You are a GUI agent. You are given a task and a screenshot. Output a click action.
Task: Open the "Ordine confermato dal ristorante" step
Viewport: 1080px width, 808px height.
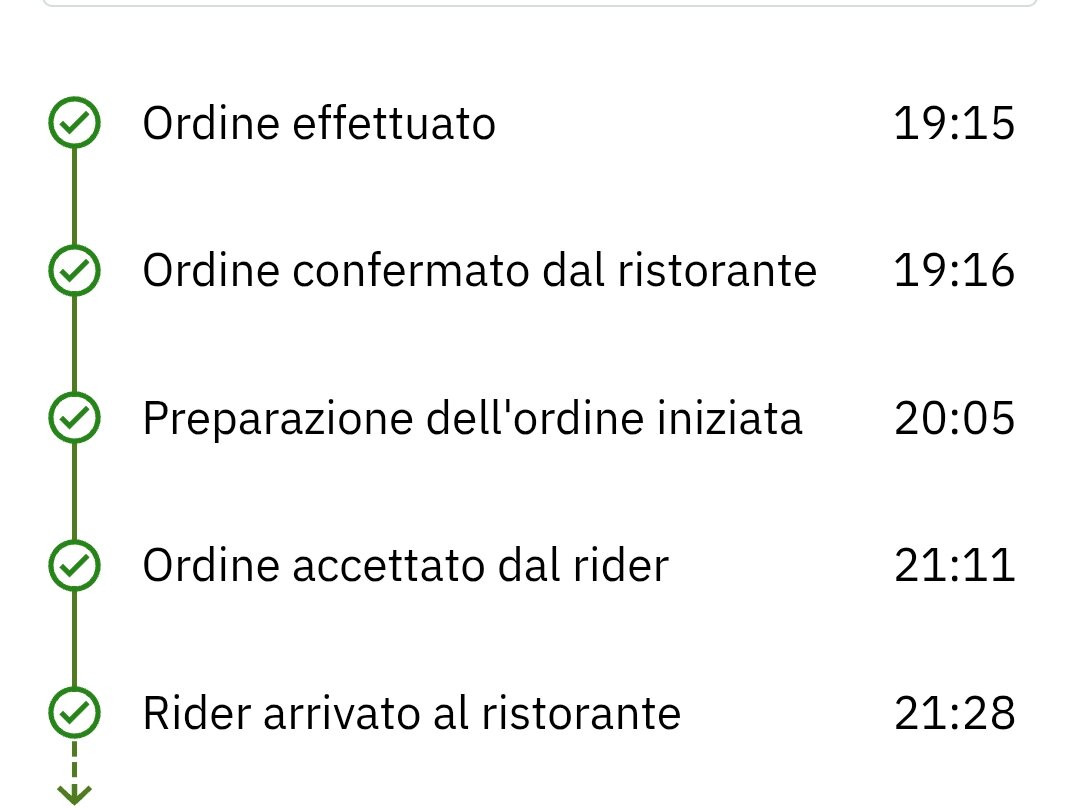click(x=479, y=271)
